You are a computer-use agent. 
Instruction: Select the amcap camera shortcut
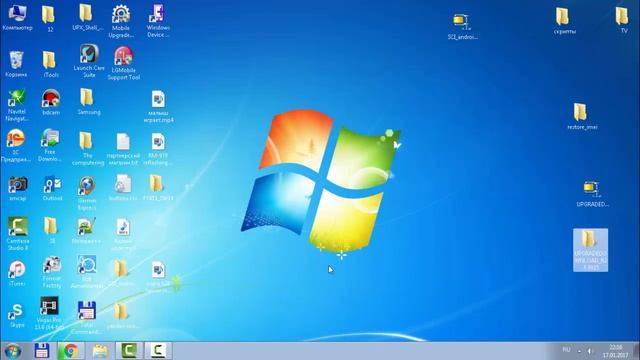point(18,189)
